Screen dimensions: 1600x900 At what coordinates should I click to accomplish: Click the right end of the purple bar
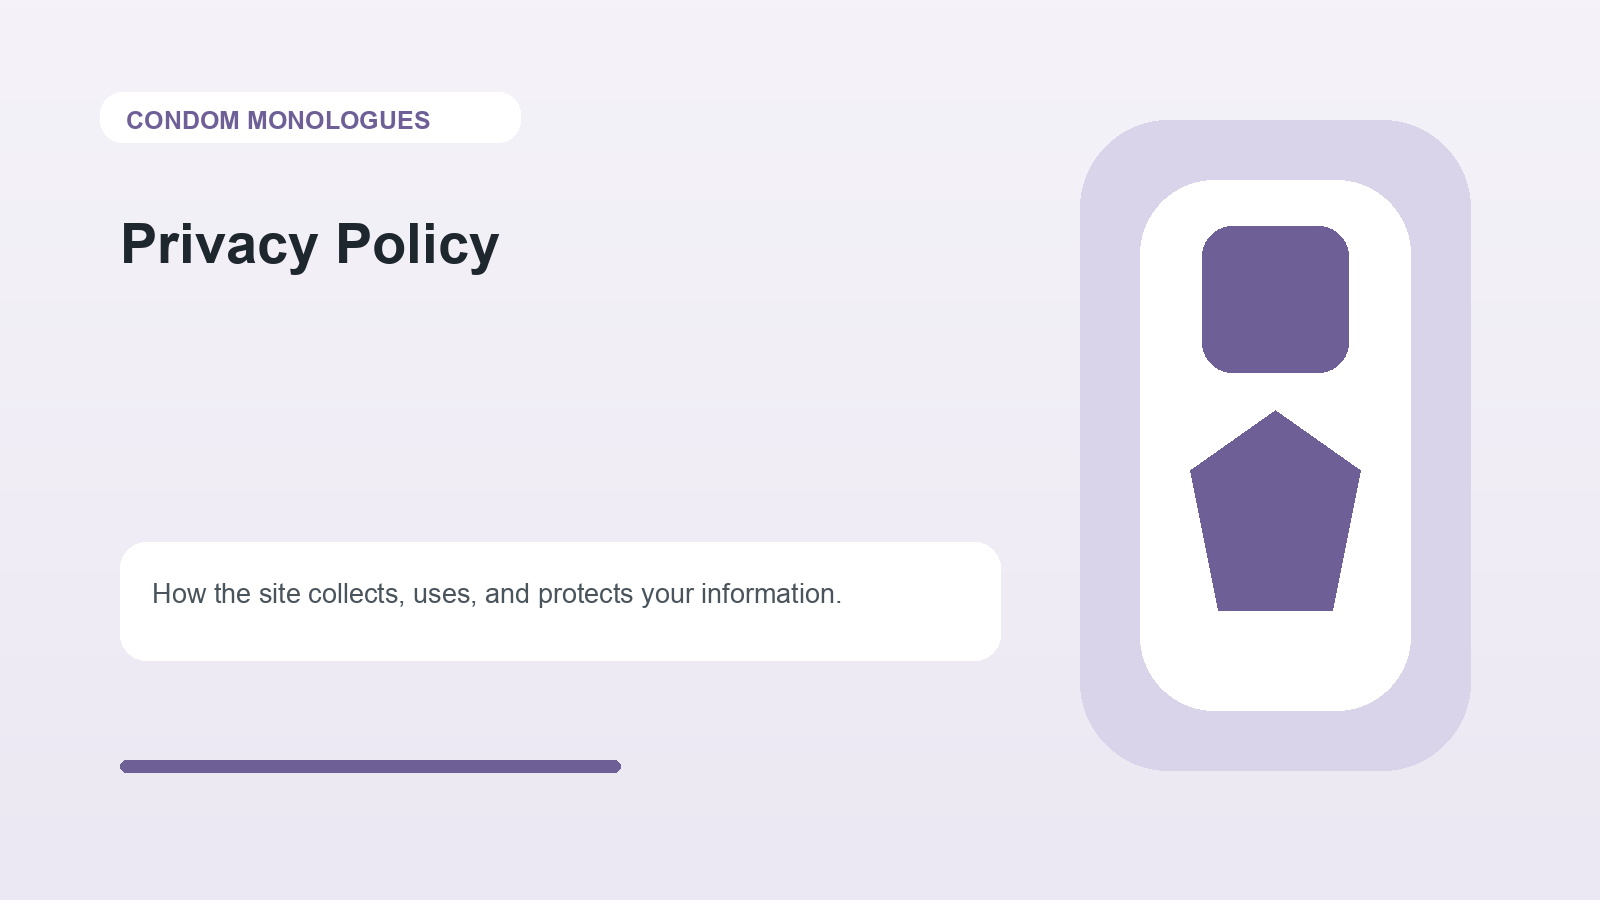[613, 766]
